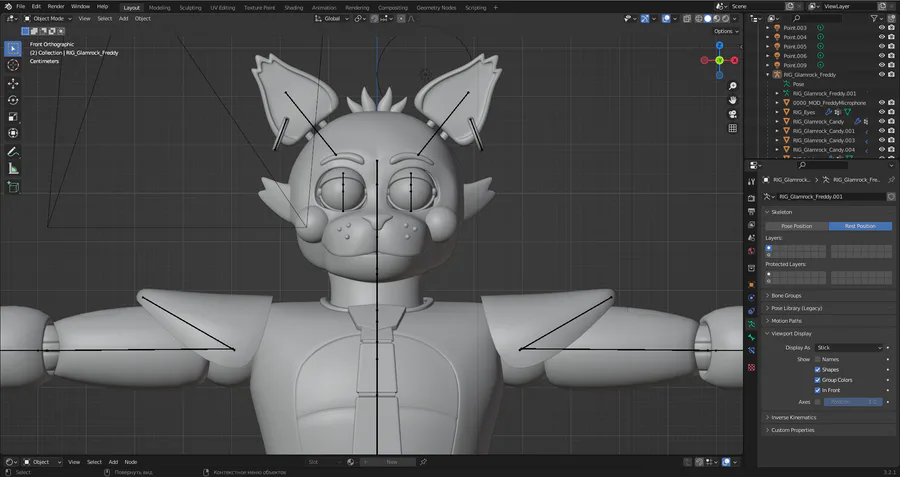The image size is (900, 477).
Task: Open the Scene properties tab
Action: pyautogui.click(x=751, y=238)
